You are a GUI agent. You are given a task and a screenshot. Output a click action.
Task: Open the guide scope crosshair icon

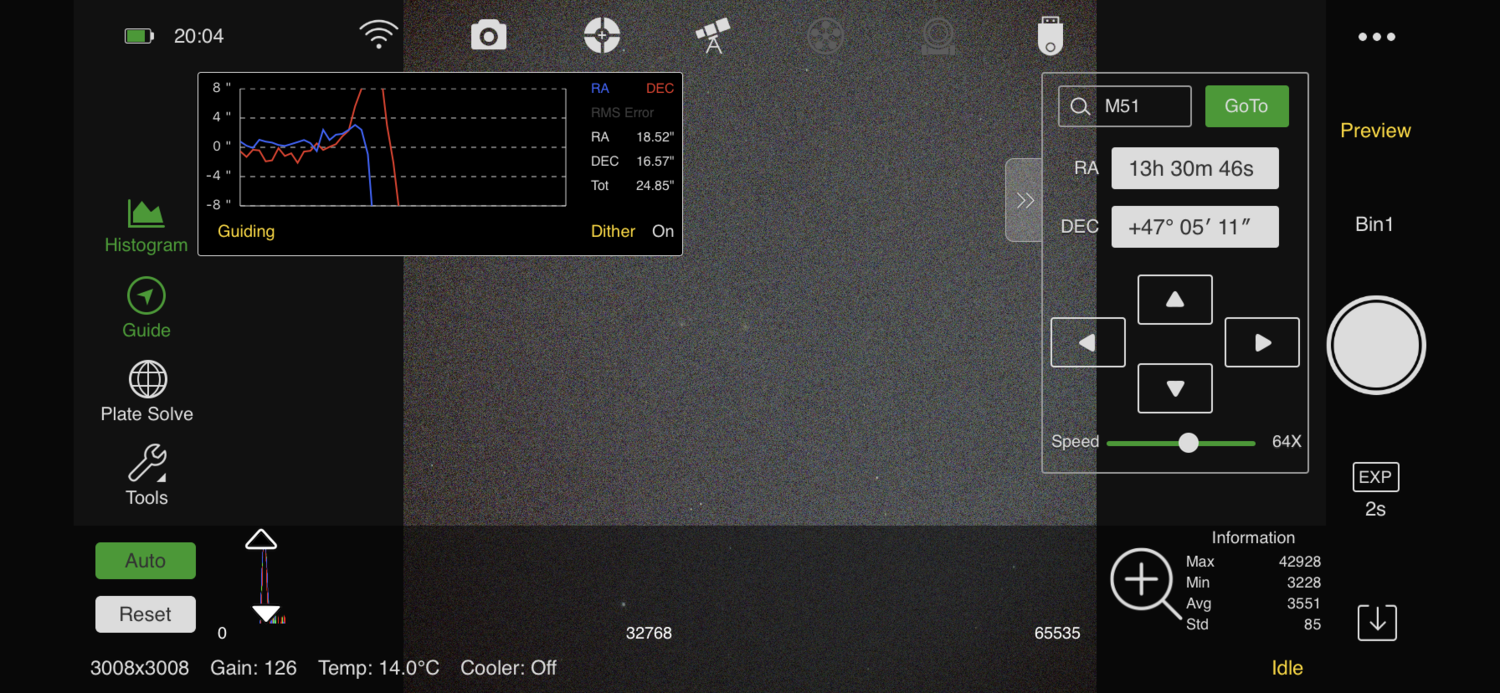pos(602,36)
